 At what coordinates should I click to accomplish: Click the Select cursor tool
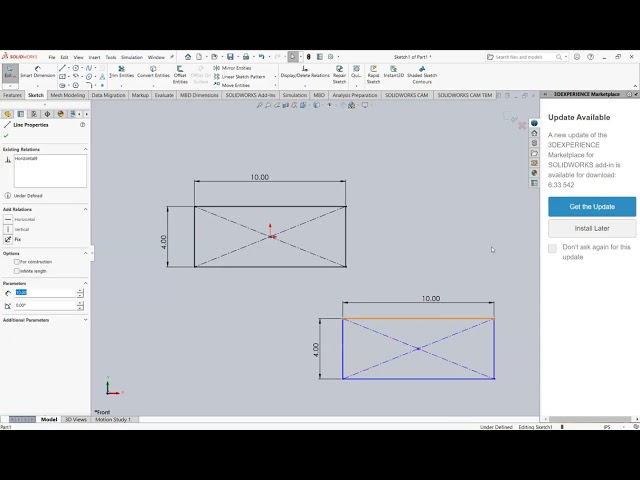click(x=293, y=57)
